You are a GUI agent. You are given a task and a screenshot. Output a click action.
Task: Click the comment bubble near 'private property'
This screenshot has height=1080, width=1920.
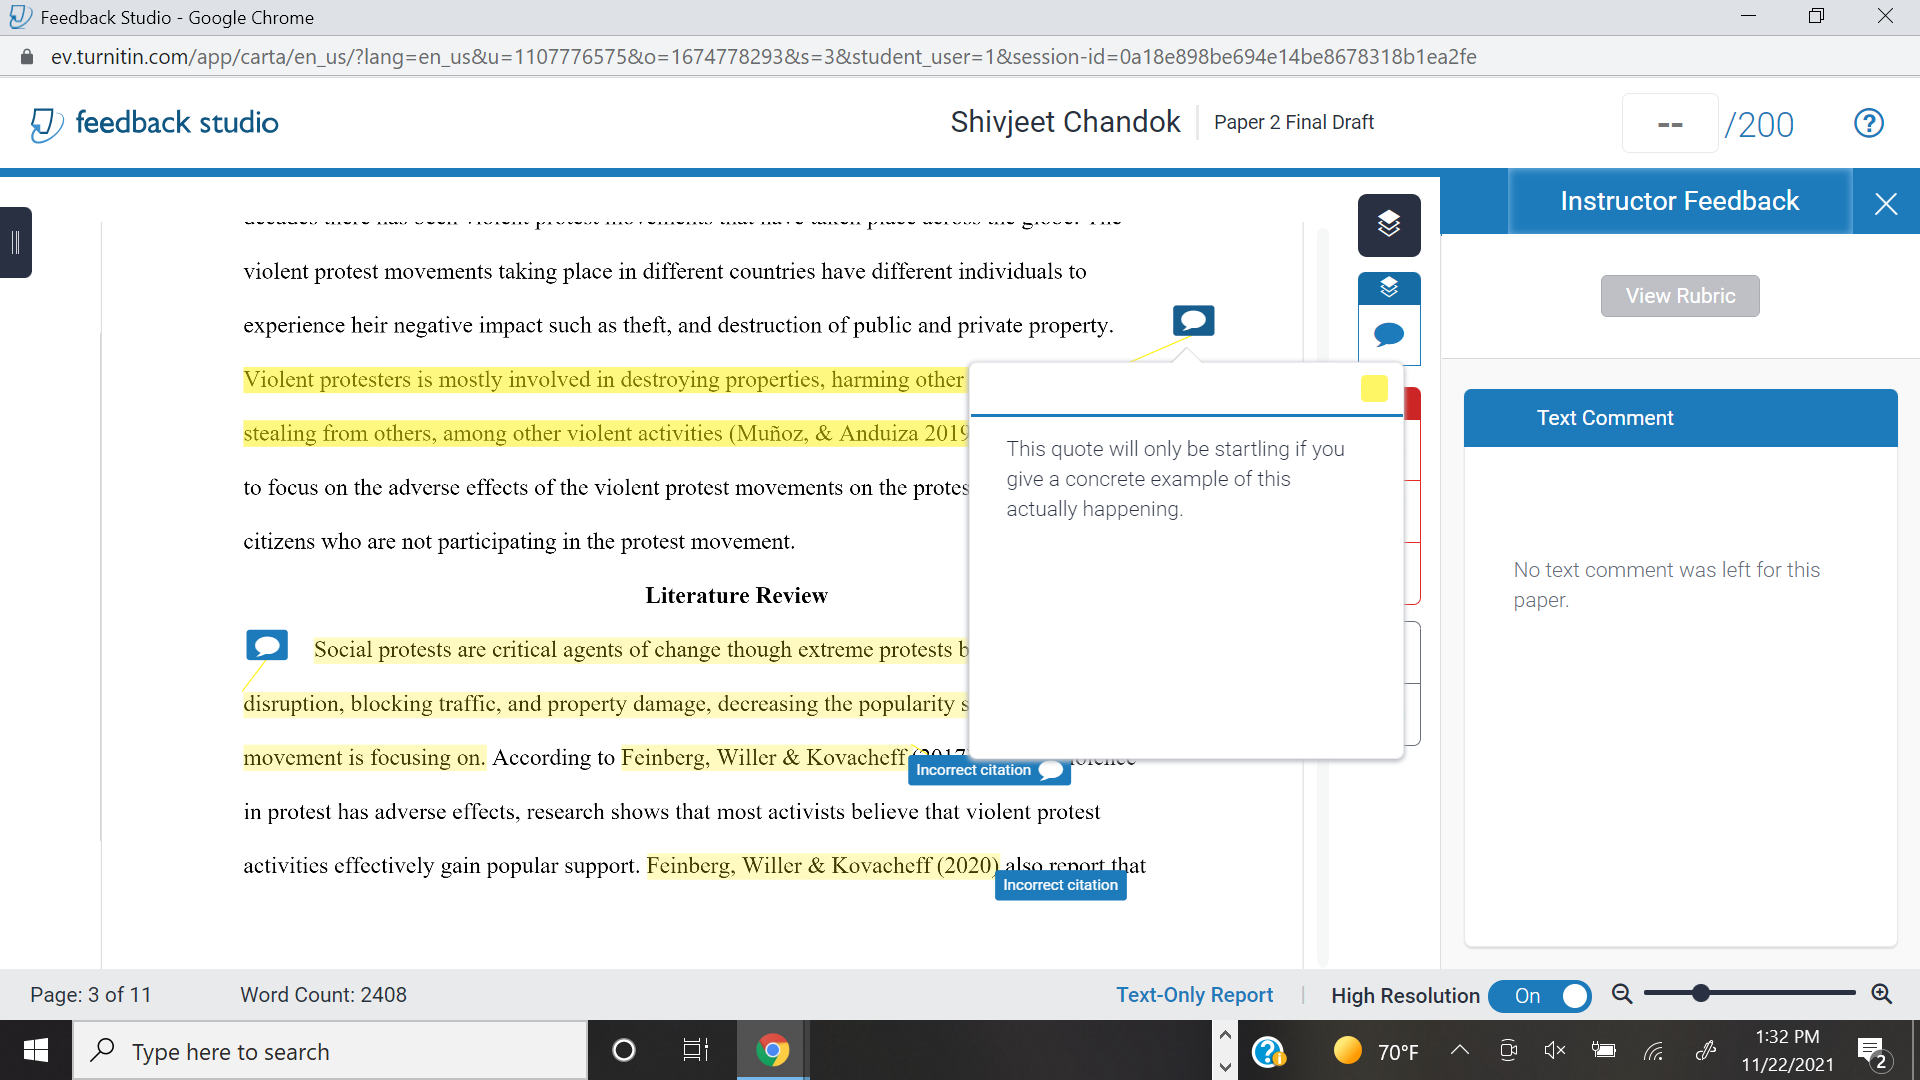pyautogui.click(x=1193, y=320)
